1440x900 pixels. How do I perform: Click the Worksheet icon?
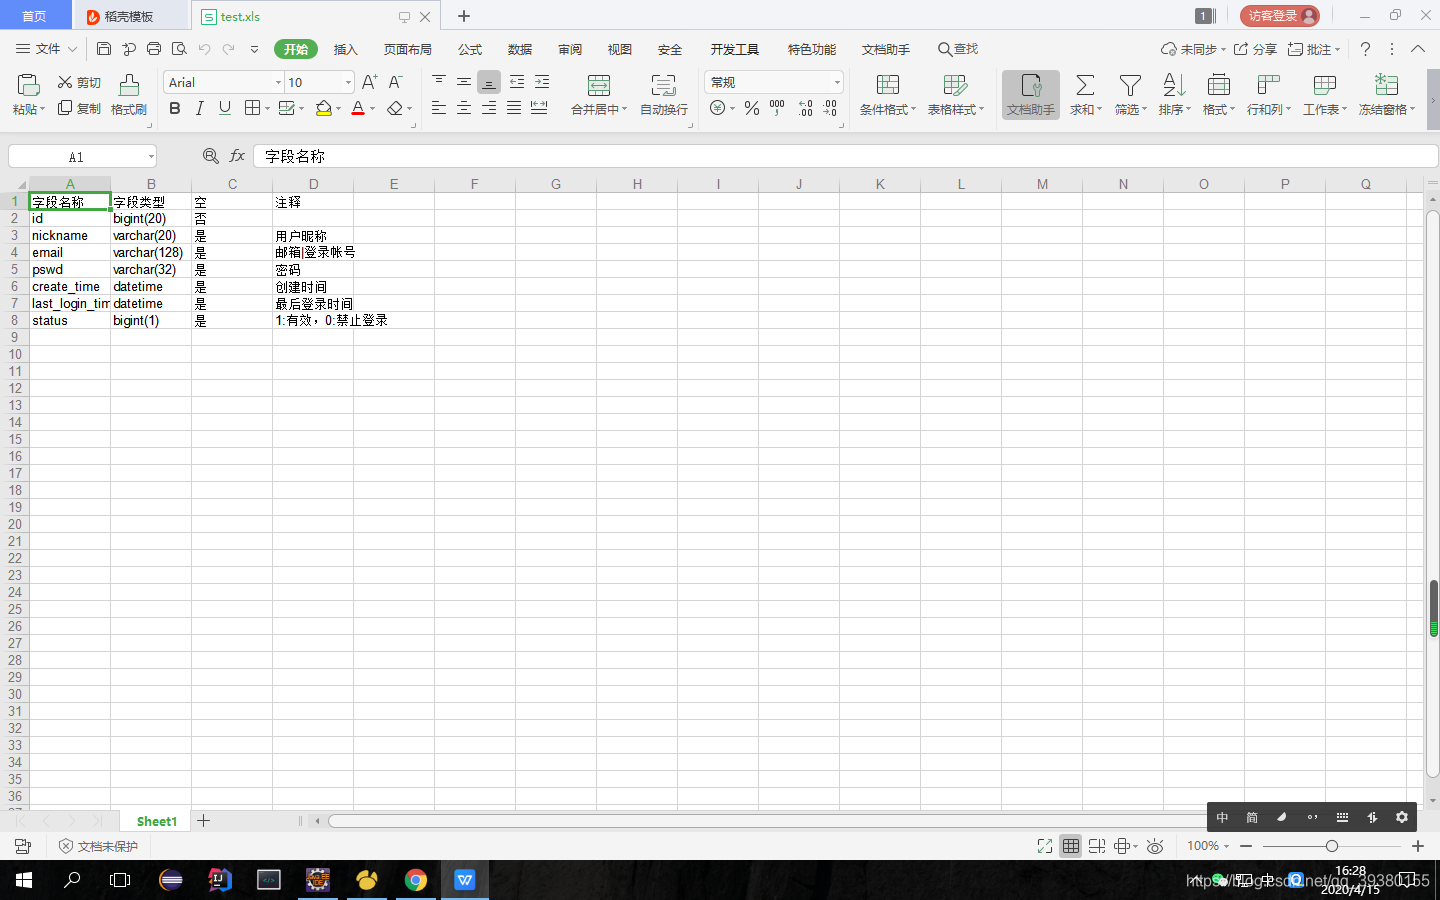(1325, 85)
